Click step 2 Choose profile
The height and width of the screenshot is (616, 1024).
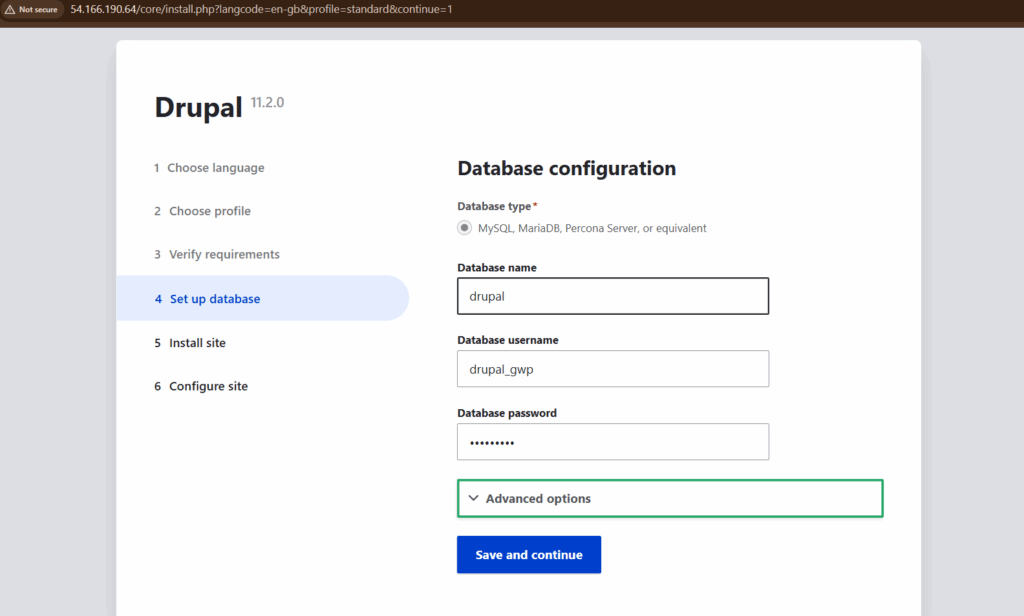point(202,211)
